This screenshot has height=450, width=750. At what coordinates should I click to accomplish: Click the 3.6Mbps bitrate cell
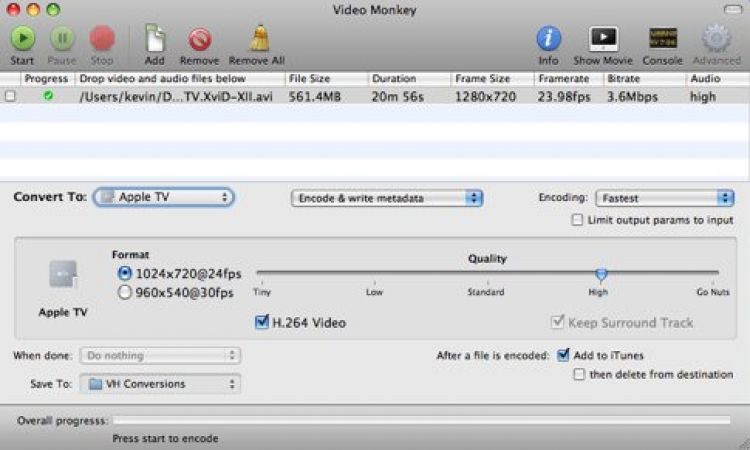click(x=632, y=97)
